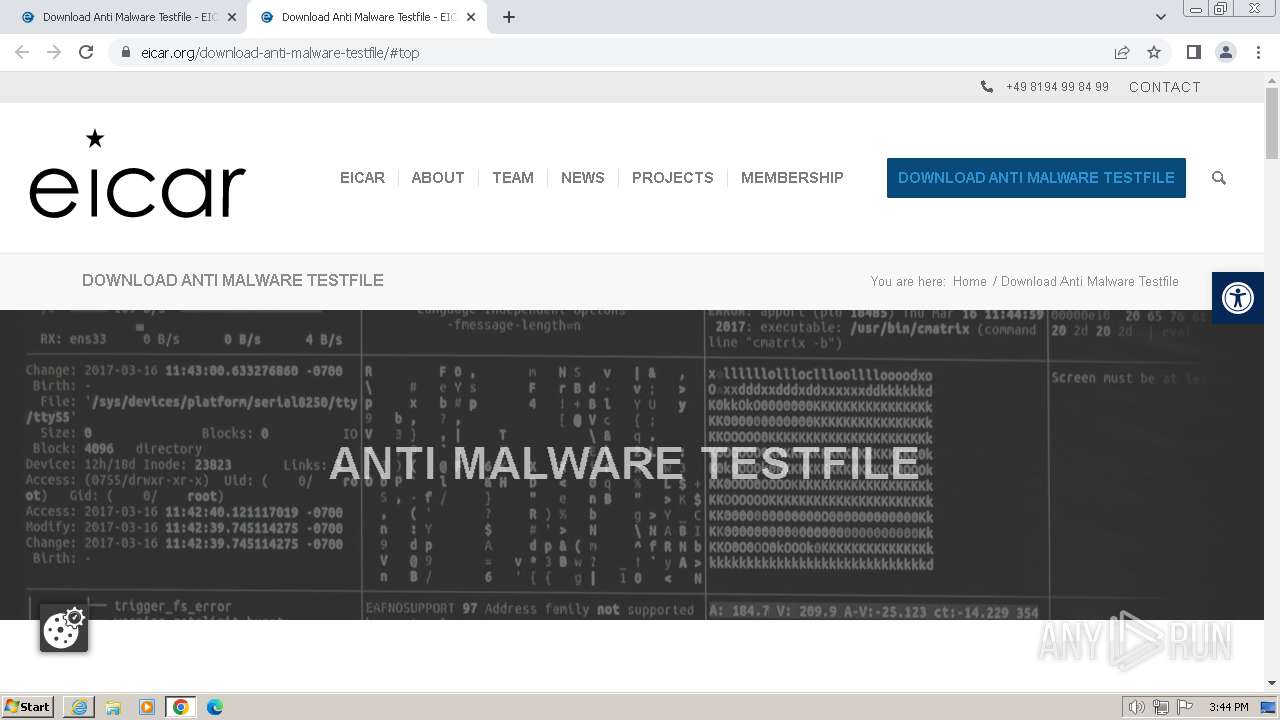Select the second Download Anti Malware tab
This screenshot has height=720, width=1280.
(365, 17)
